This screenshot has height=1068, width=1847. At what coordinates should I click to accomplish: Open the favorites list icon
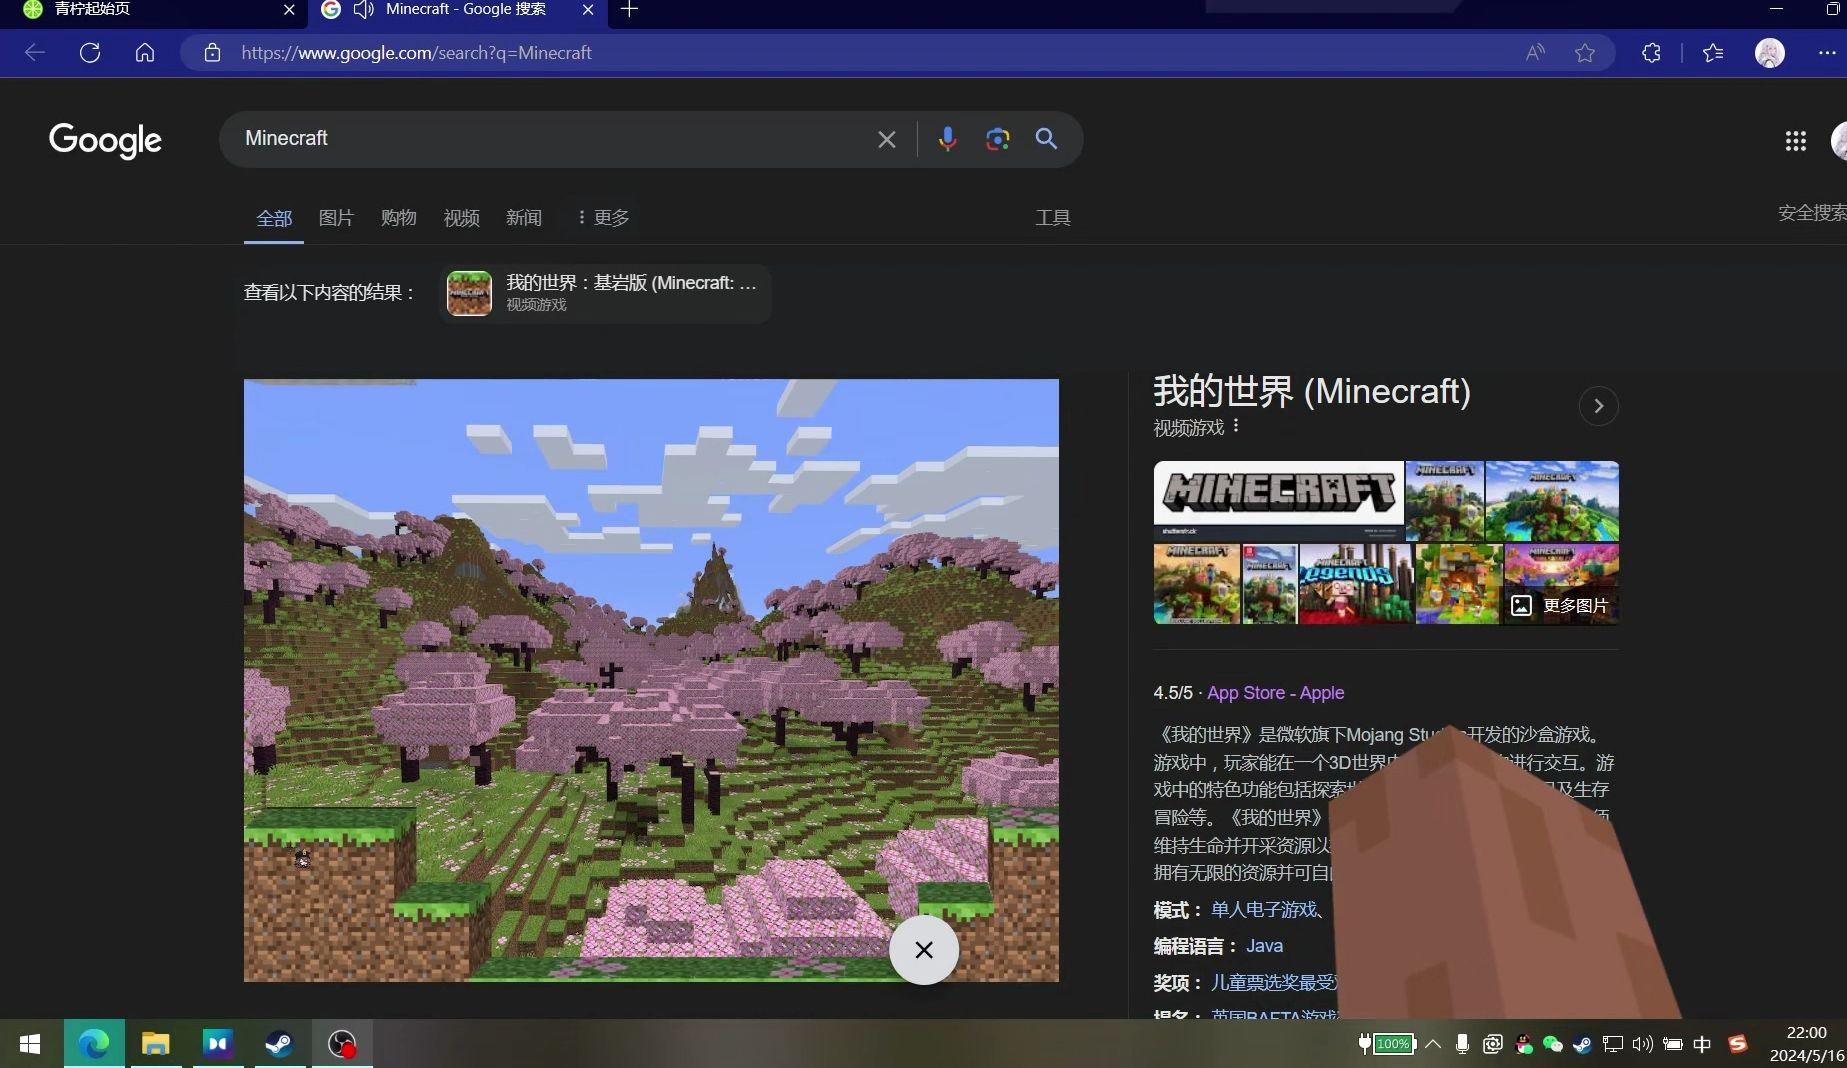pos(1713,53)
